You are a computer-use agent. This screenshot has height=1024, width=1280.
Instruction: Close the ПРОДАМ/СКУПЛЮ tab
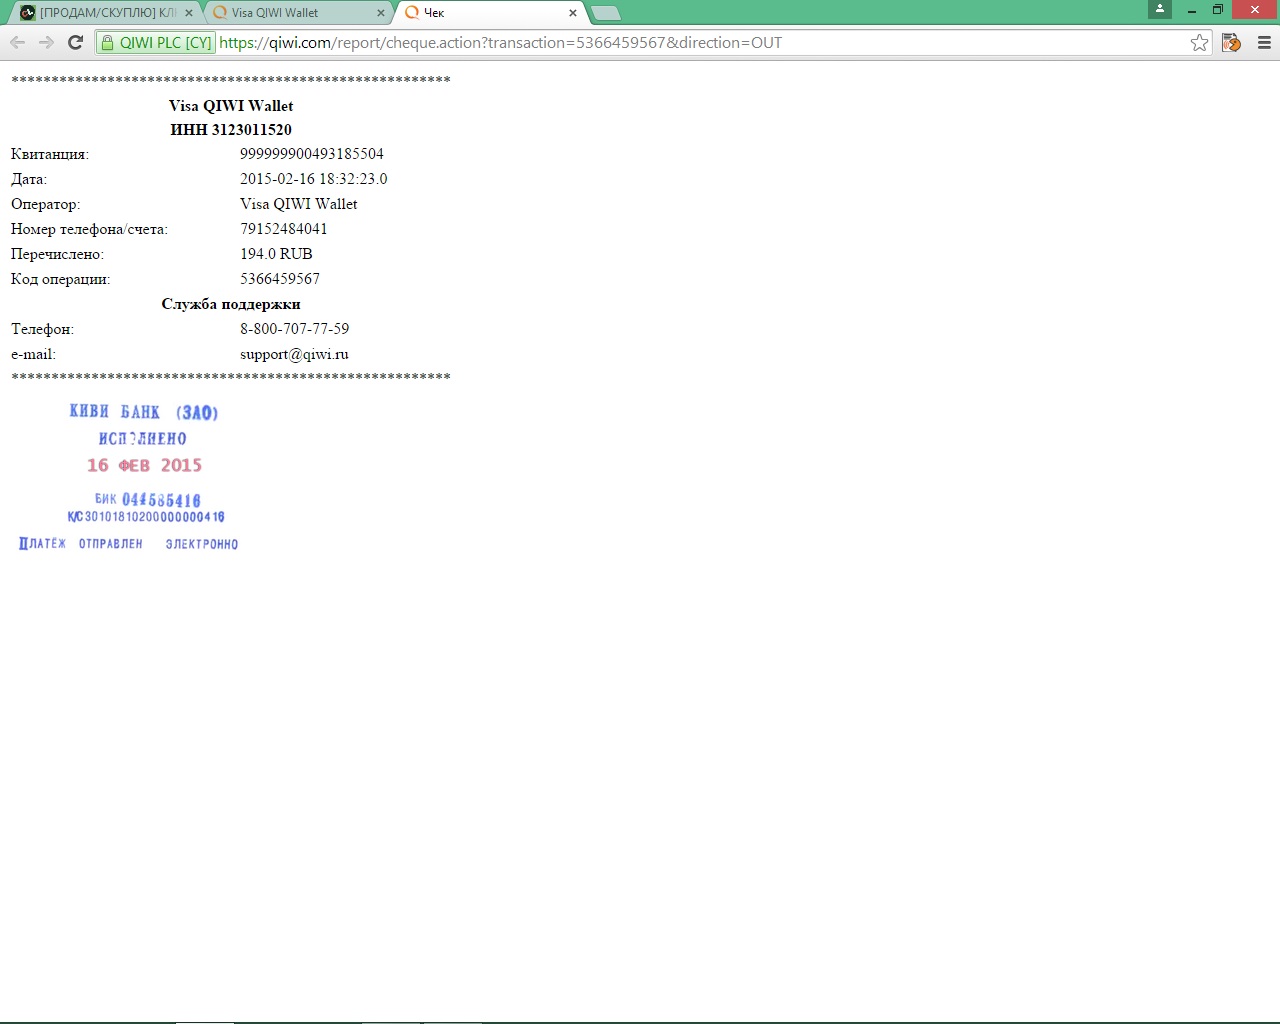point(188,13)
